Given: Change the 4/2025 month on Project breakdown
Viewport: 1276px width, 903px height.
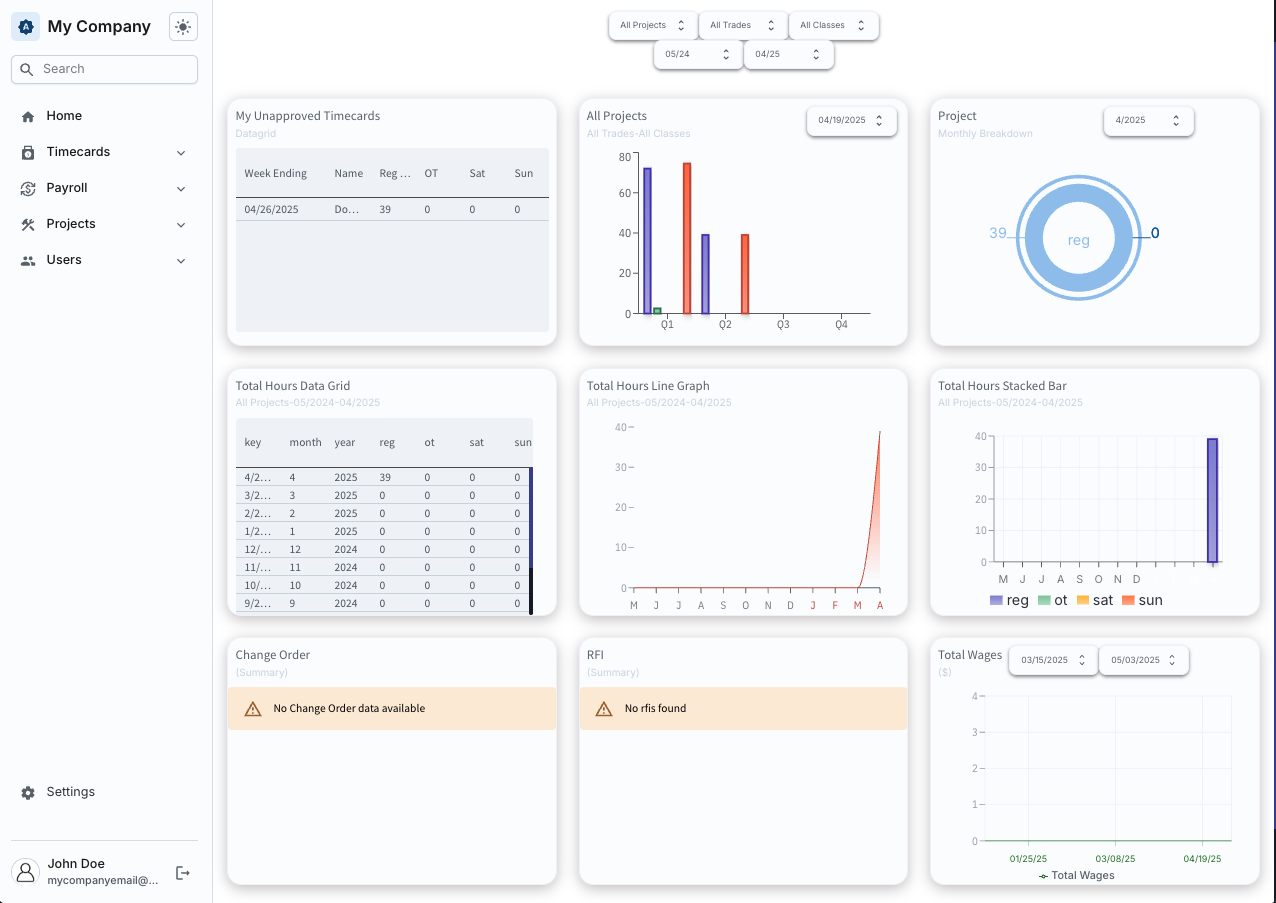Looking at the screenshot, I should coord(1148,120).
